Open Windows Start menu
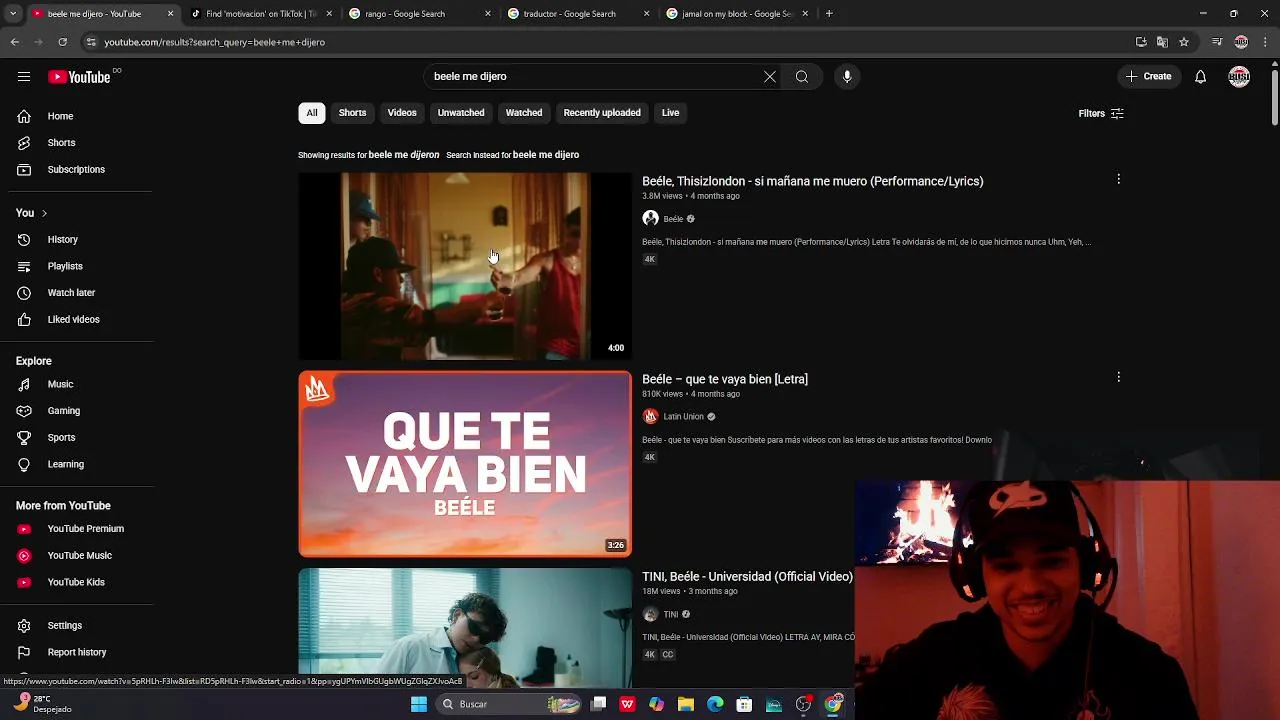This screenshot has height=720, width=1280. (x=419, y=704)
